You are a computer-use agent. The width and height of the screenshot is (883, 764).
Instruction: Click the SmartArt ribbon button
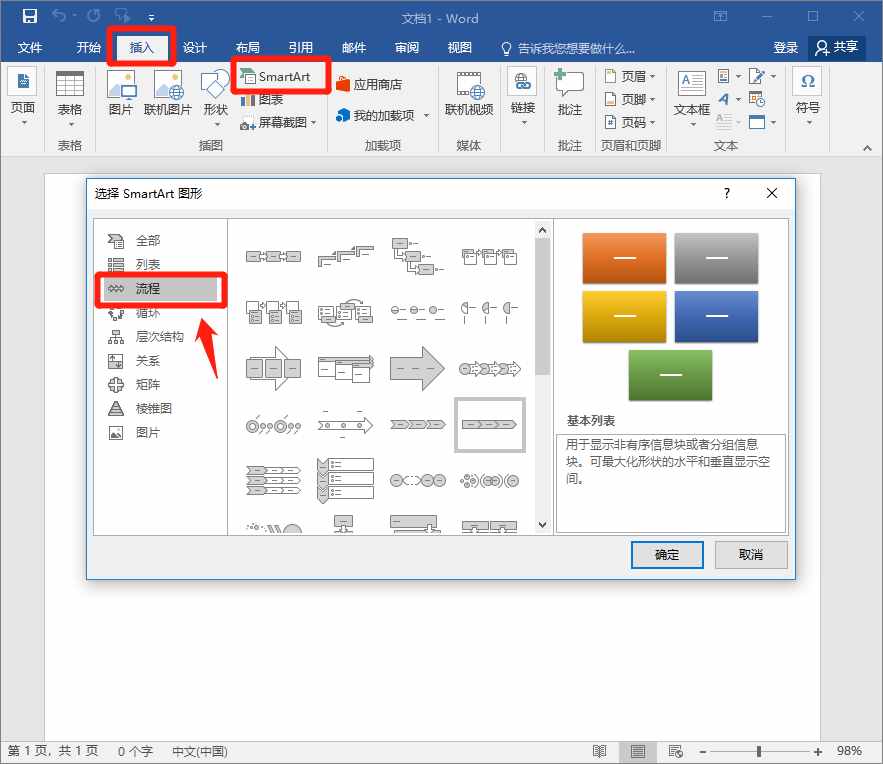click(x=275, y=77)
